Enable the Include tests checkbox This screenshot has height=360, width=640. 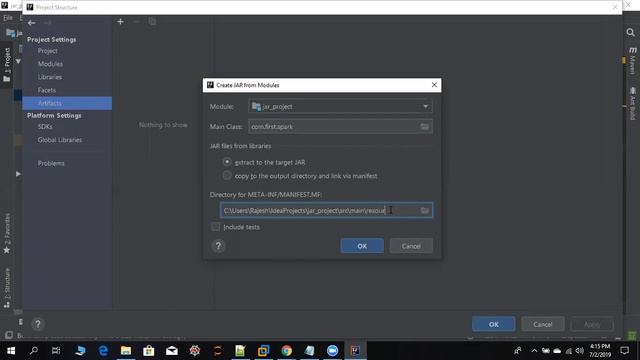pyautogui.click(x=216, y=227)
